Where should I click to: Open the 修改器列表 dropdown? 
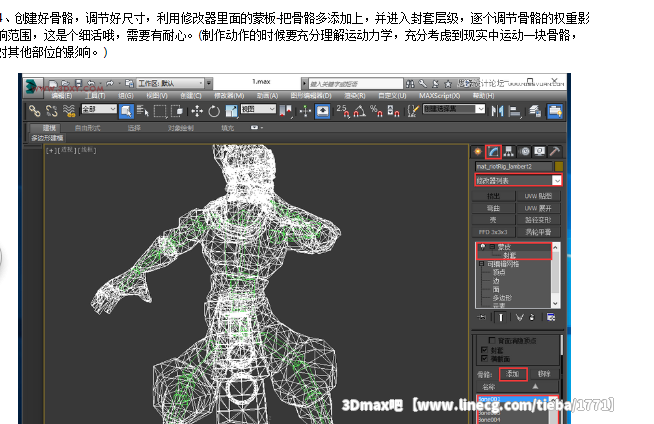518,181
